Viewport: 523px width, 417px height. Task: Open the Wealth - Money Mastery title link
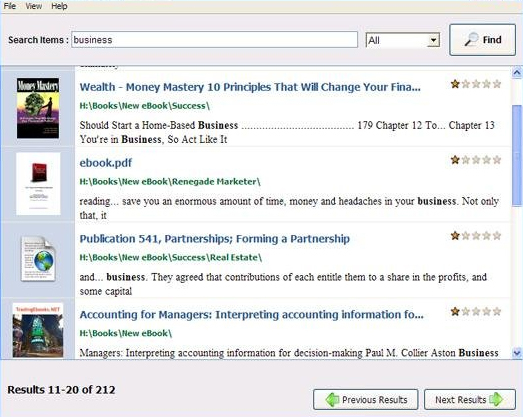pyautogui.click(x=250, y=87)
